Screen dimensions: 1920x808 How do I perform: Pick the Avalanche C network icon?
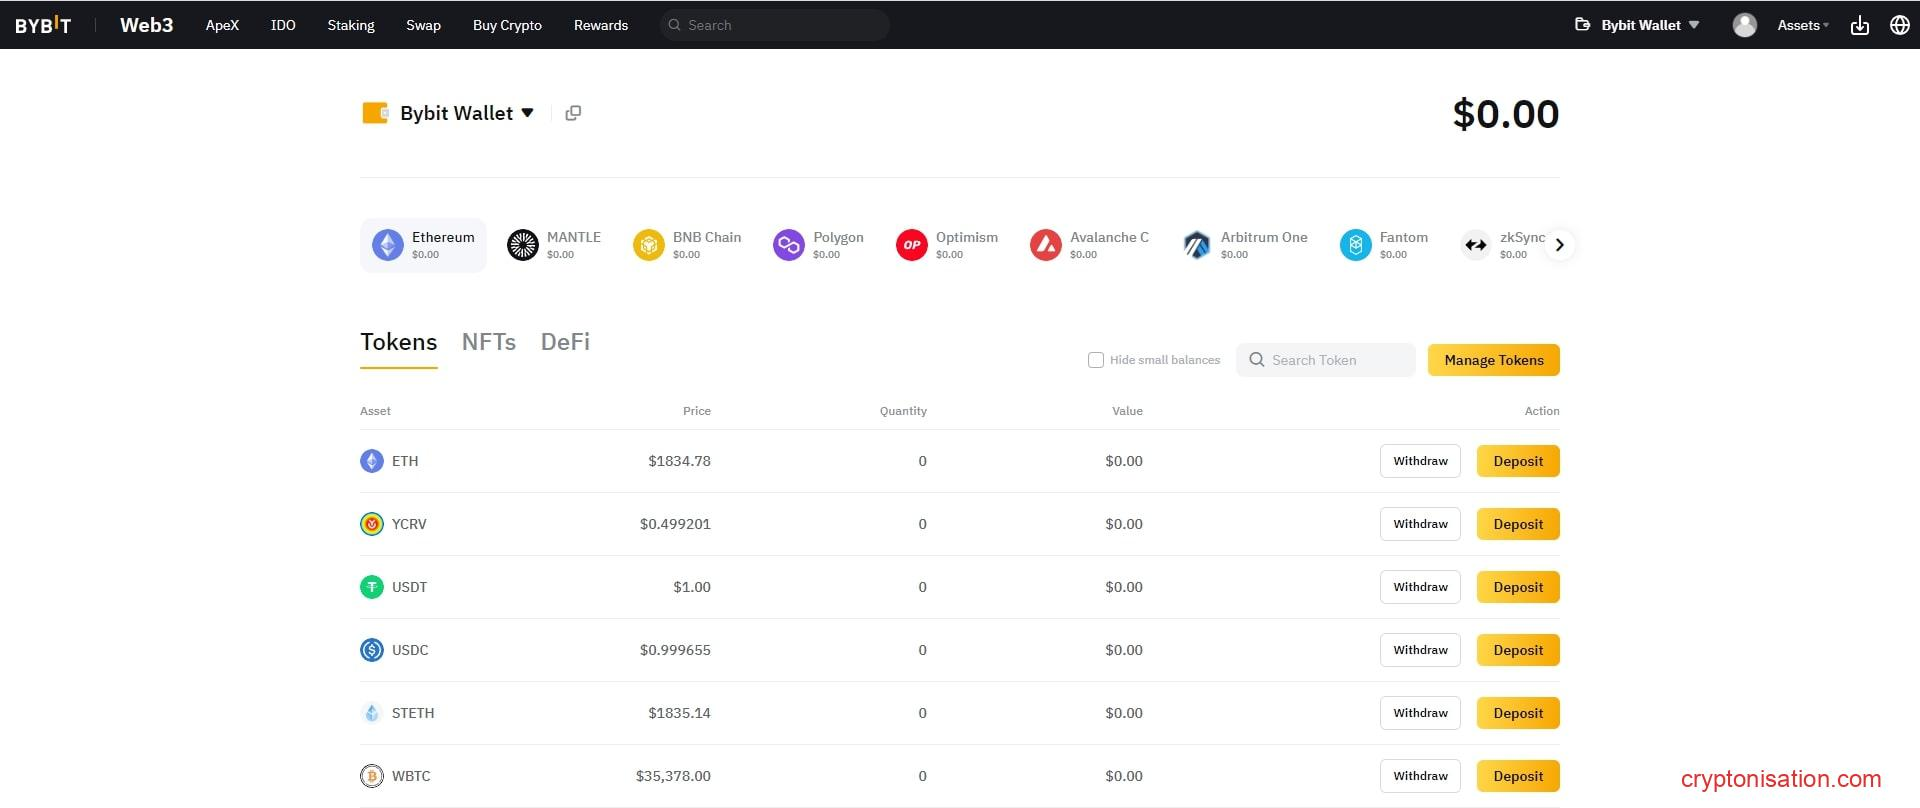[x=1046, y=245]
